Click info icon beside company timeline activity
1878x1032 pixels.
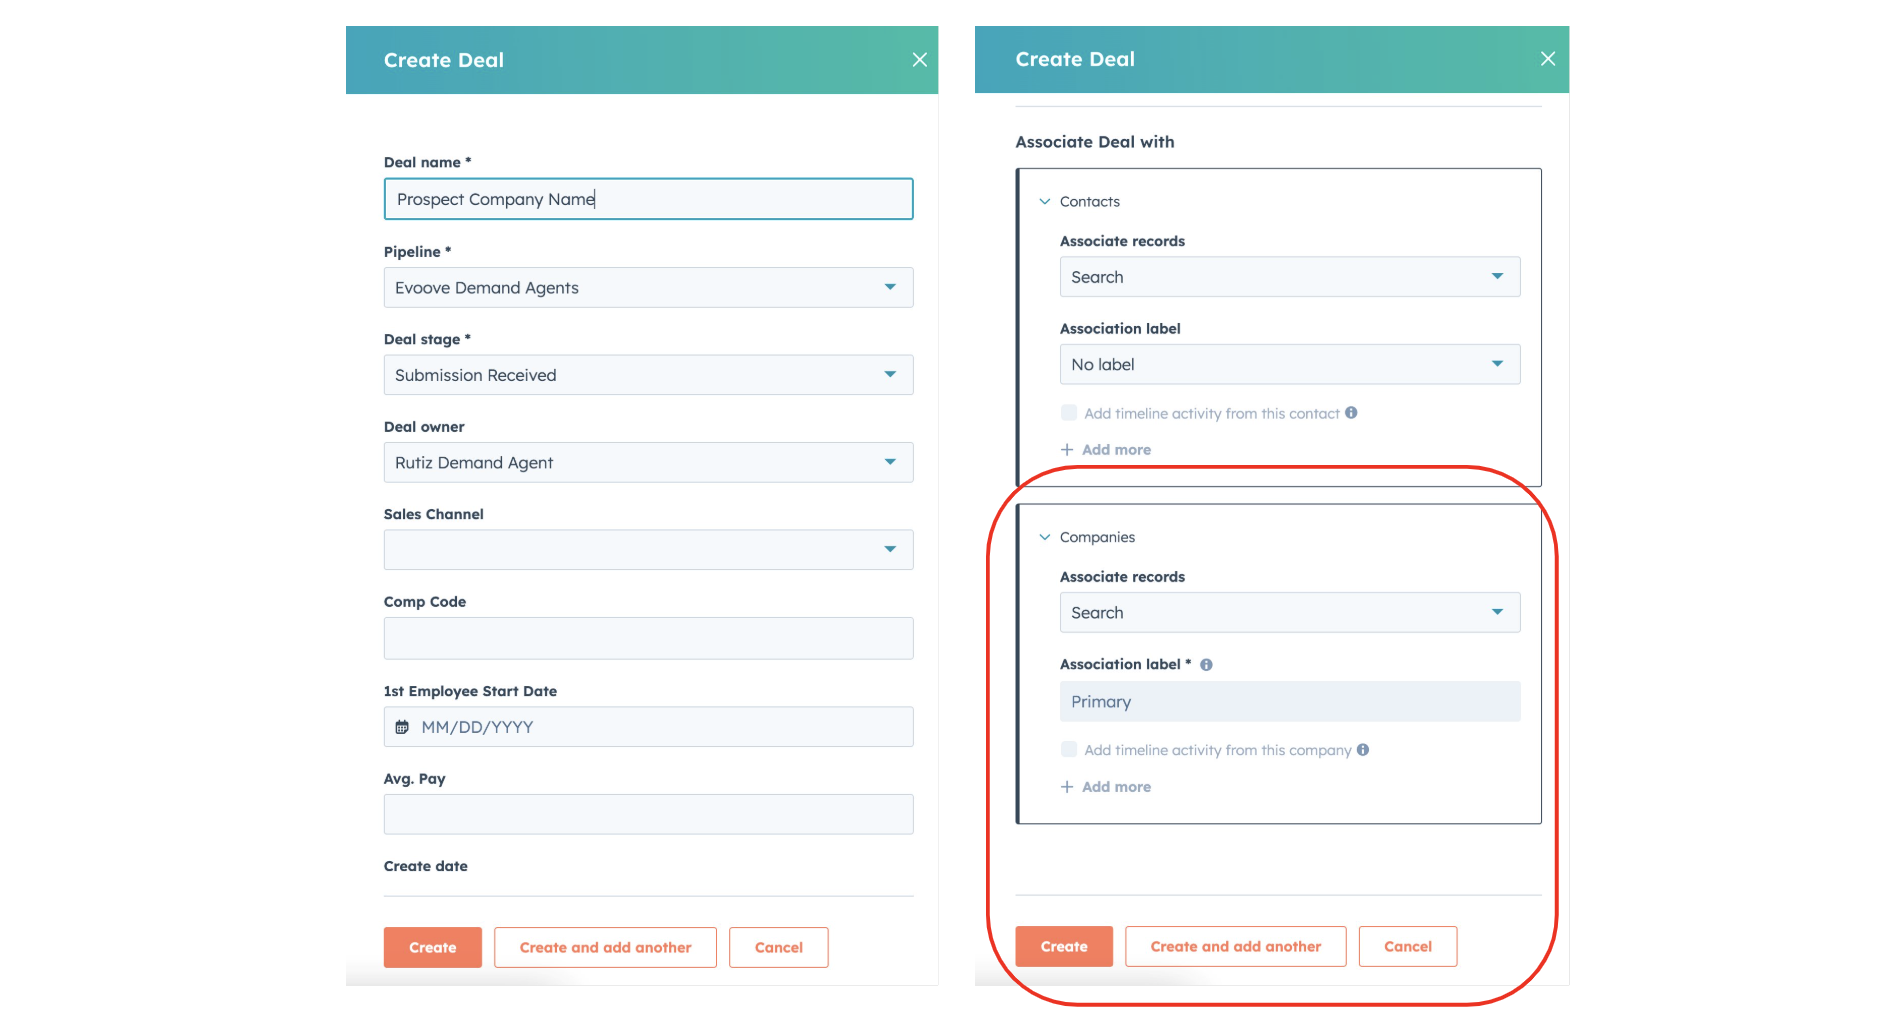coord(1363,750)
